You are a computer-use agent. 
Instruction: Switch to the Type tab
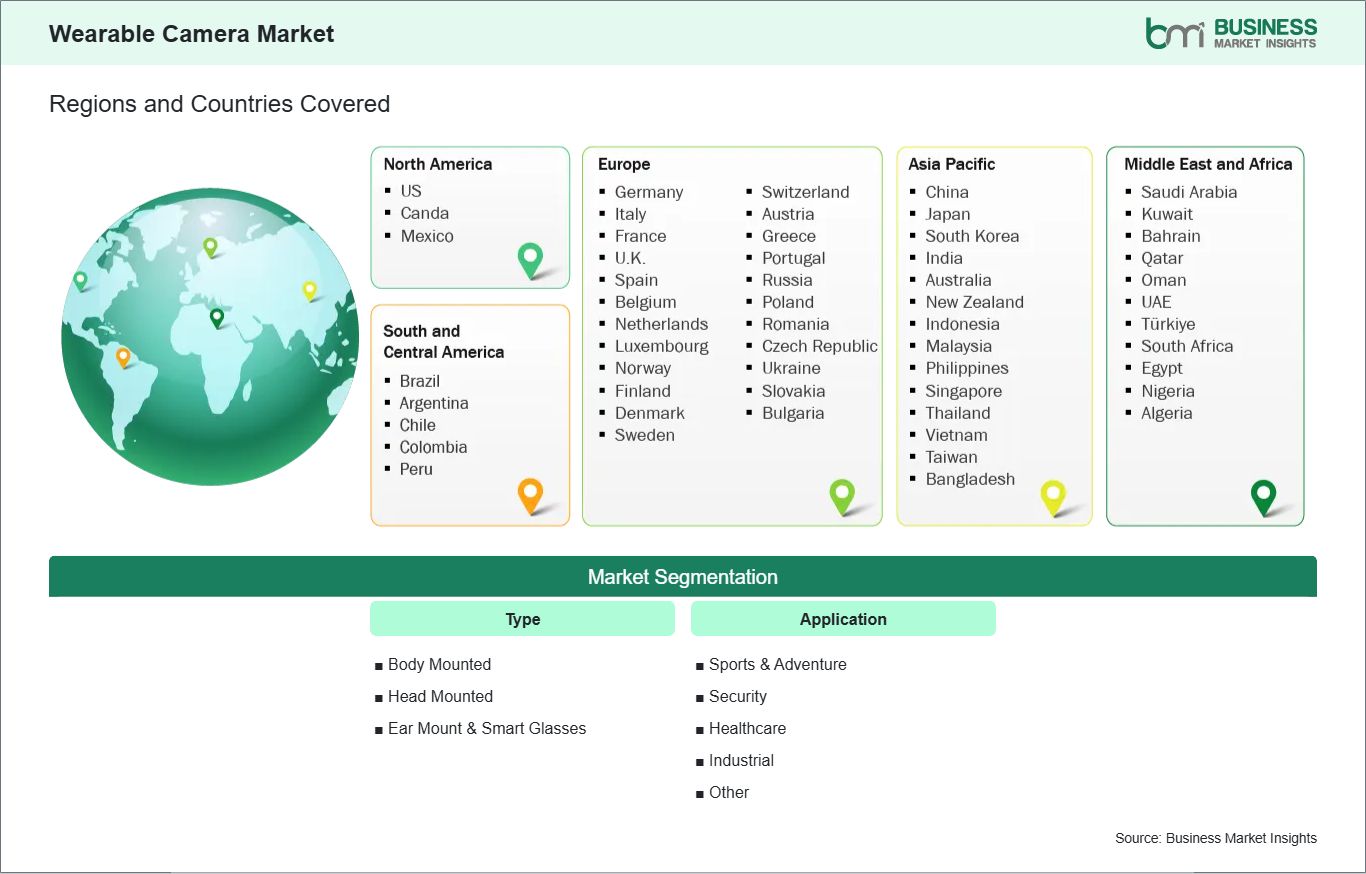pos(522,618)
